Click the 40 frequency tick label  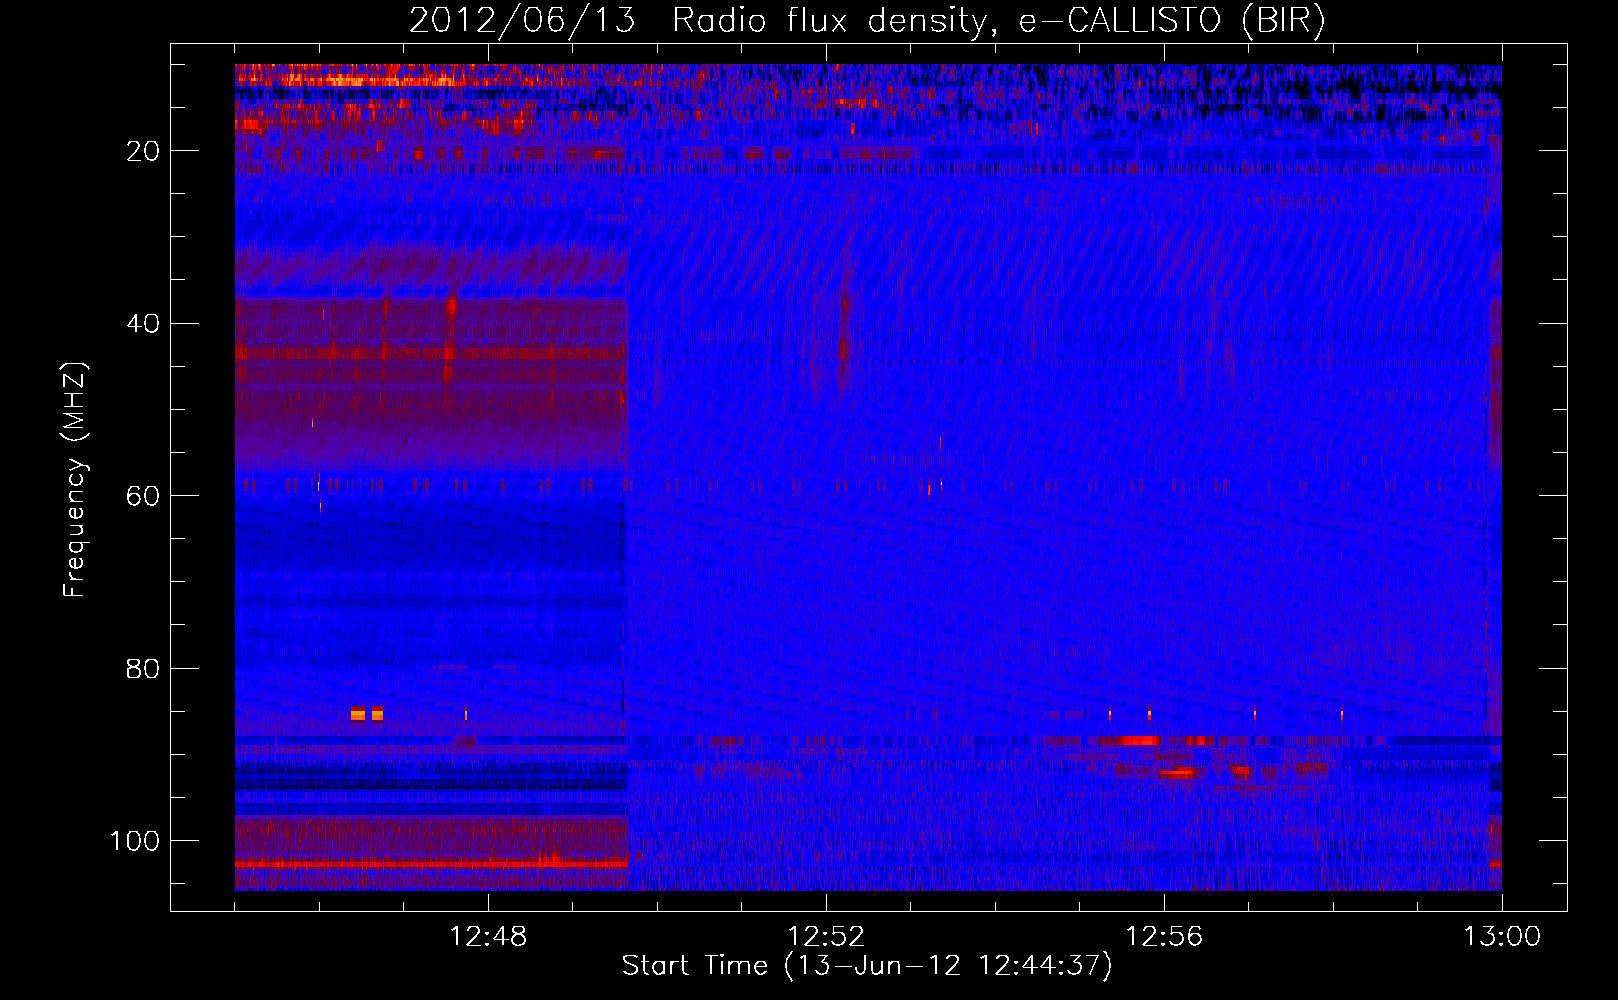(143, 324)
